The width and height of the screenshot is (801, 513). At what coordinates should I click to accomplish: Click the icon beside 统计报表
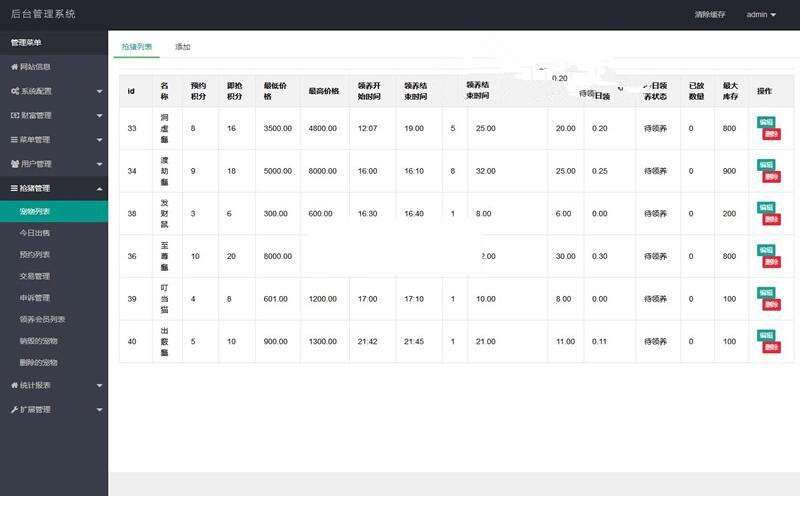click(x=14, y=385)
